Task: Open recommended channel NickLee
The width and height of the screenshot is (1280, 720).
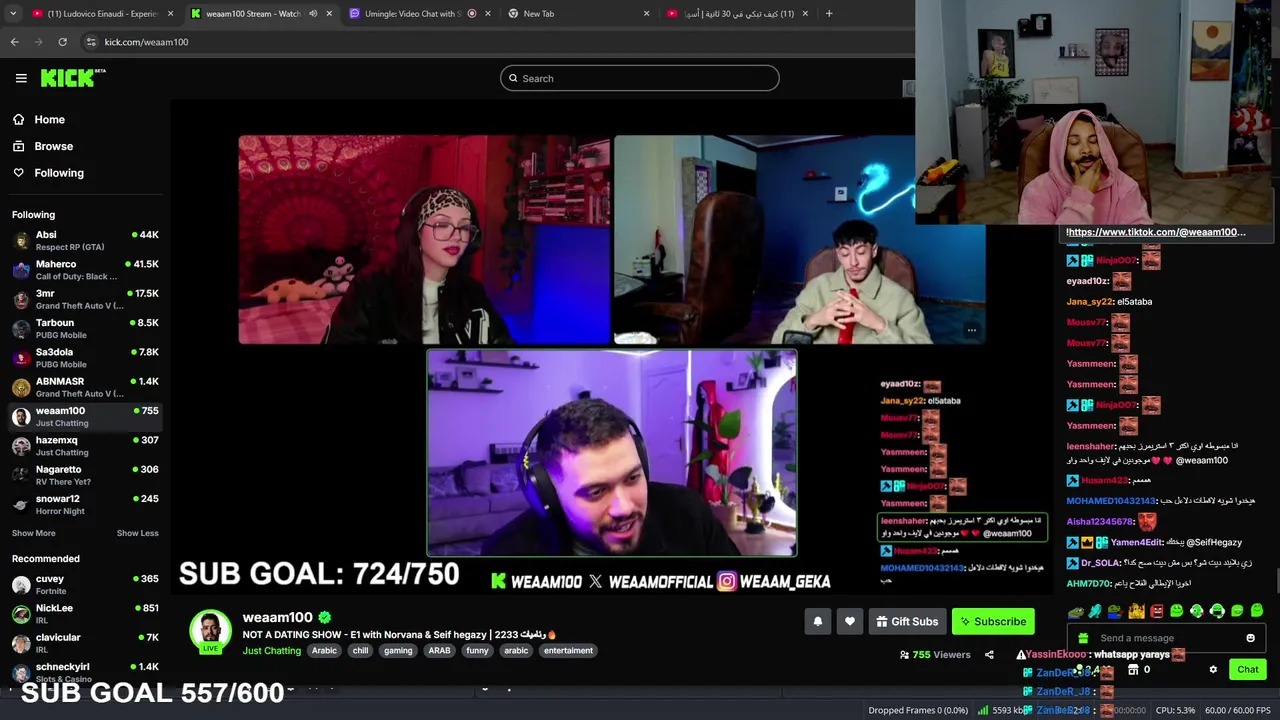Action: pyautogui.click(x=85, y=614)
